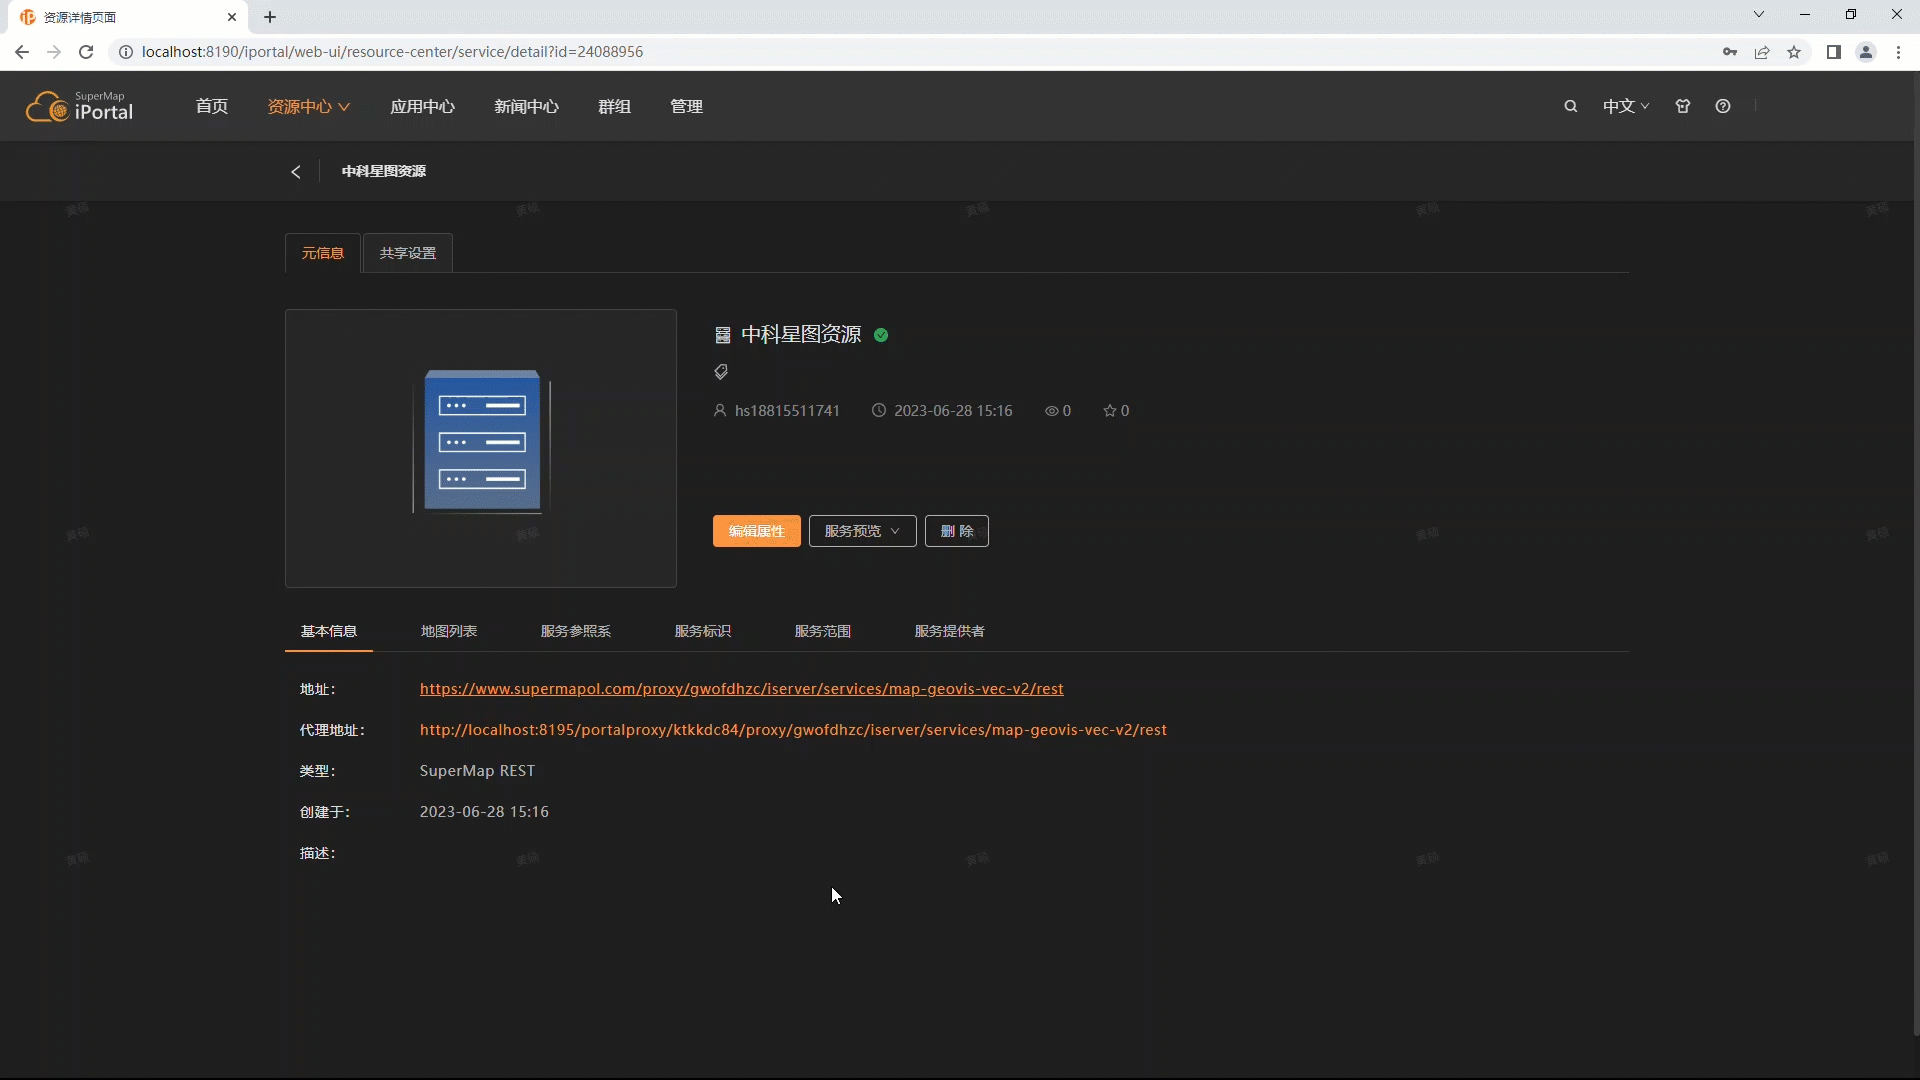Screen dimensions: 1920x1080
Task: Click the tag icon under the title
Action: click(x=721, y=372)
